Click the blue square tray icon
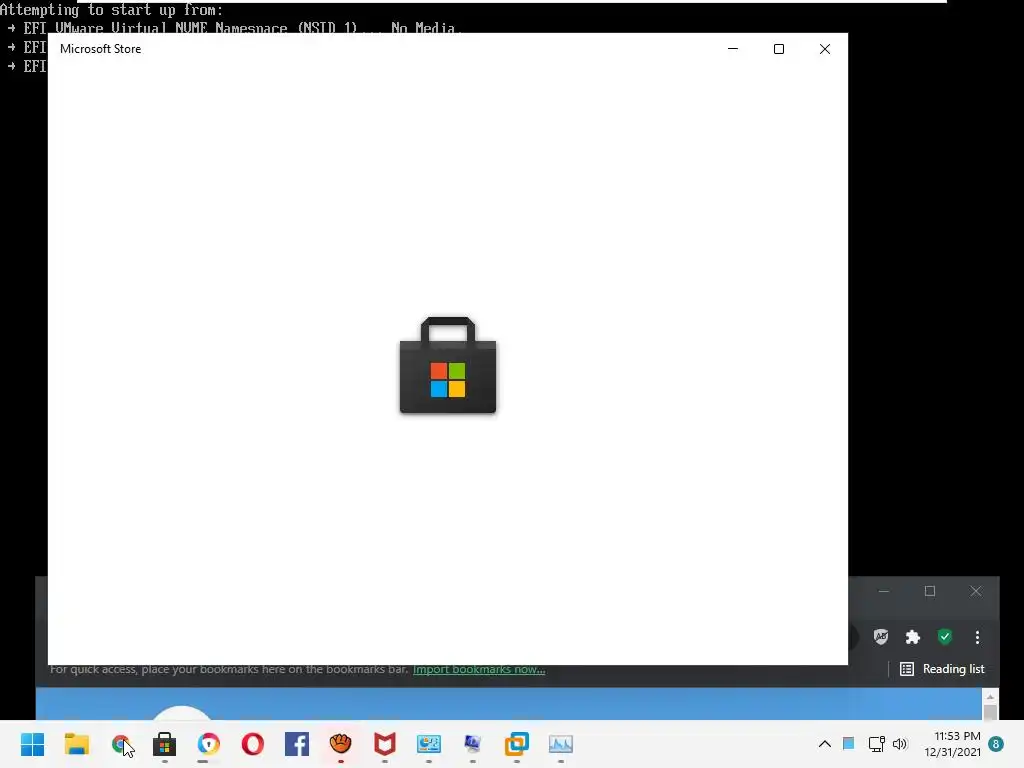Screen dimensions: 1024x768 (848, 743)
